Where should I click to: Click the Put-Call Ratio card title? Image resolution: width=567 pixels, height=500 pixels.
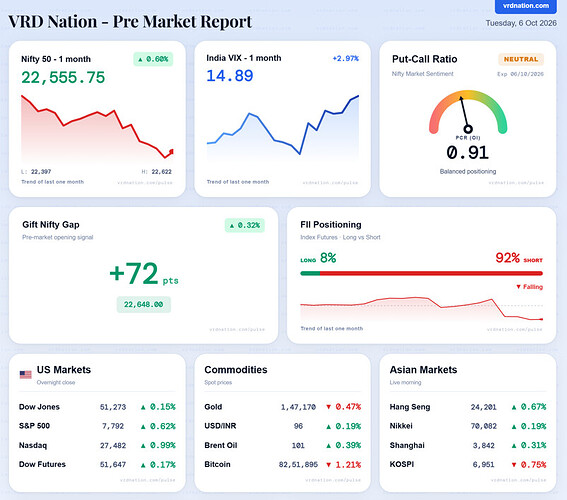425,59
